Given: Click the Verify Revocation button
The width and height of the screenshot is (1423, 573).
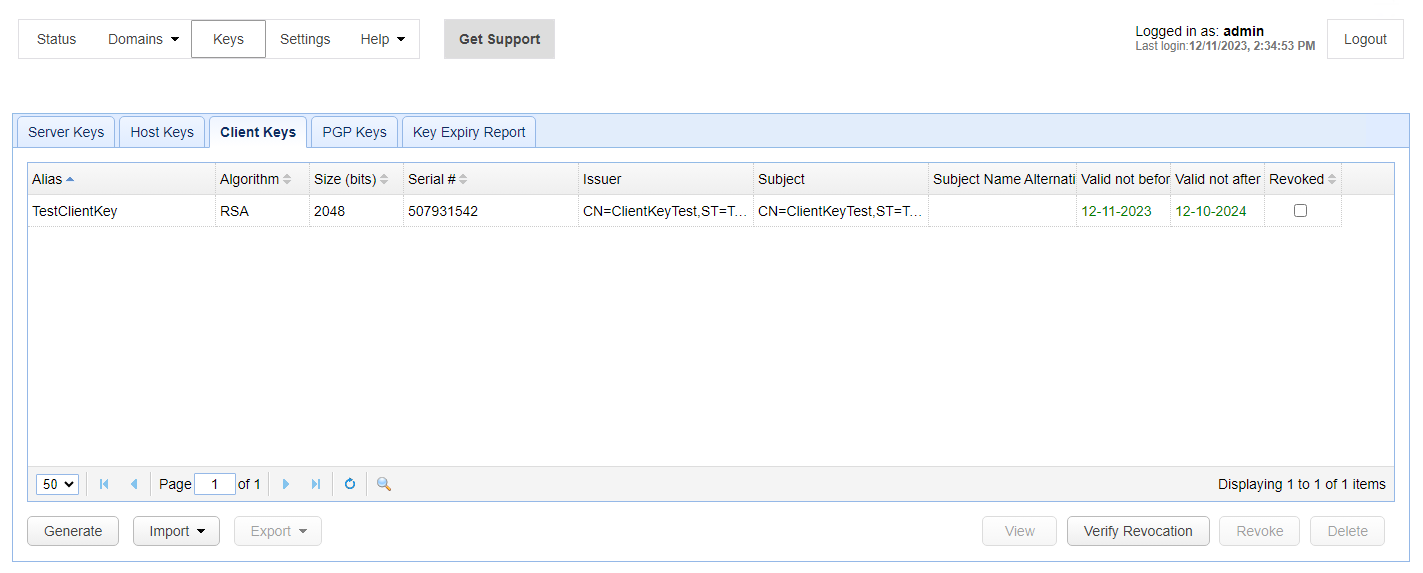Looking at the screenshot, I should click(1138, 531).
